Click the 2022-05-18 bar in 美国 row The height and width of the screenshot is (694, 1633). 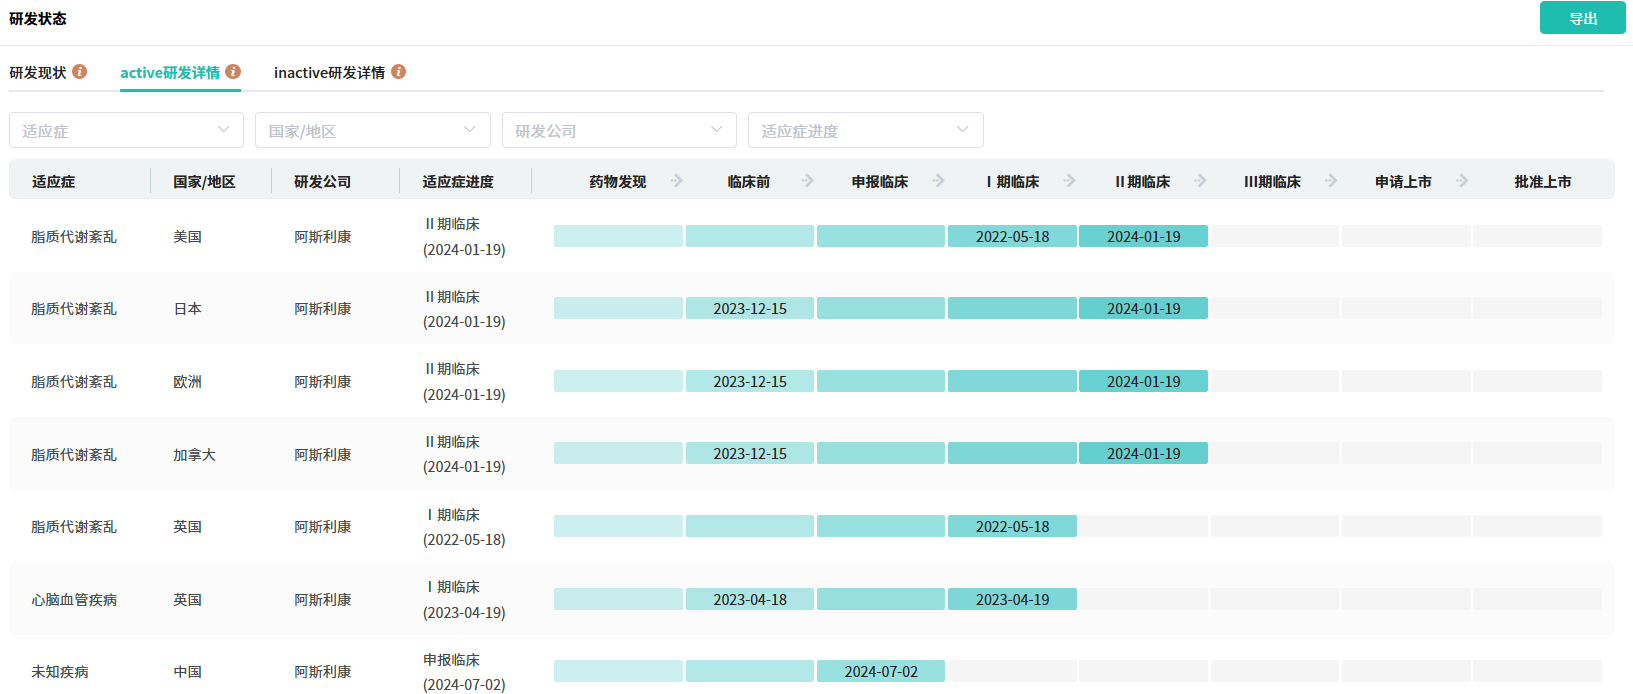1012,236
